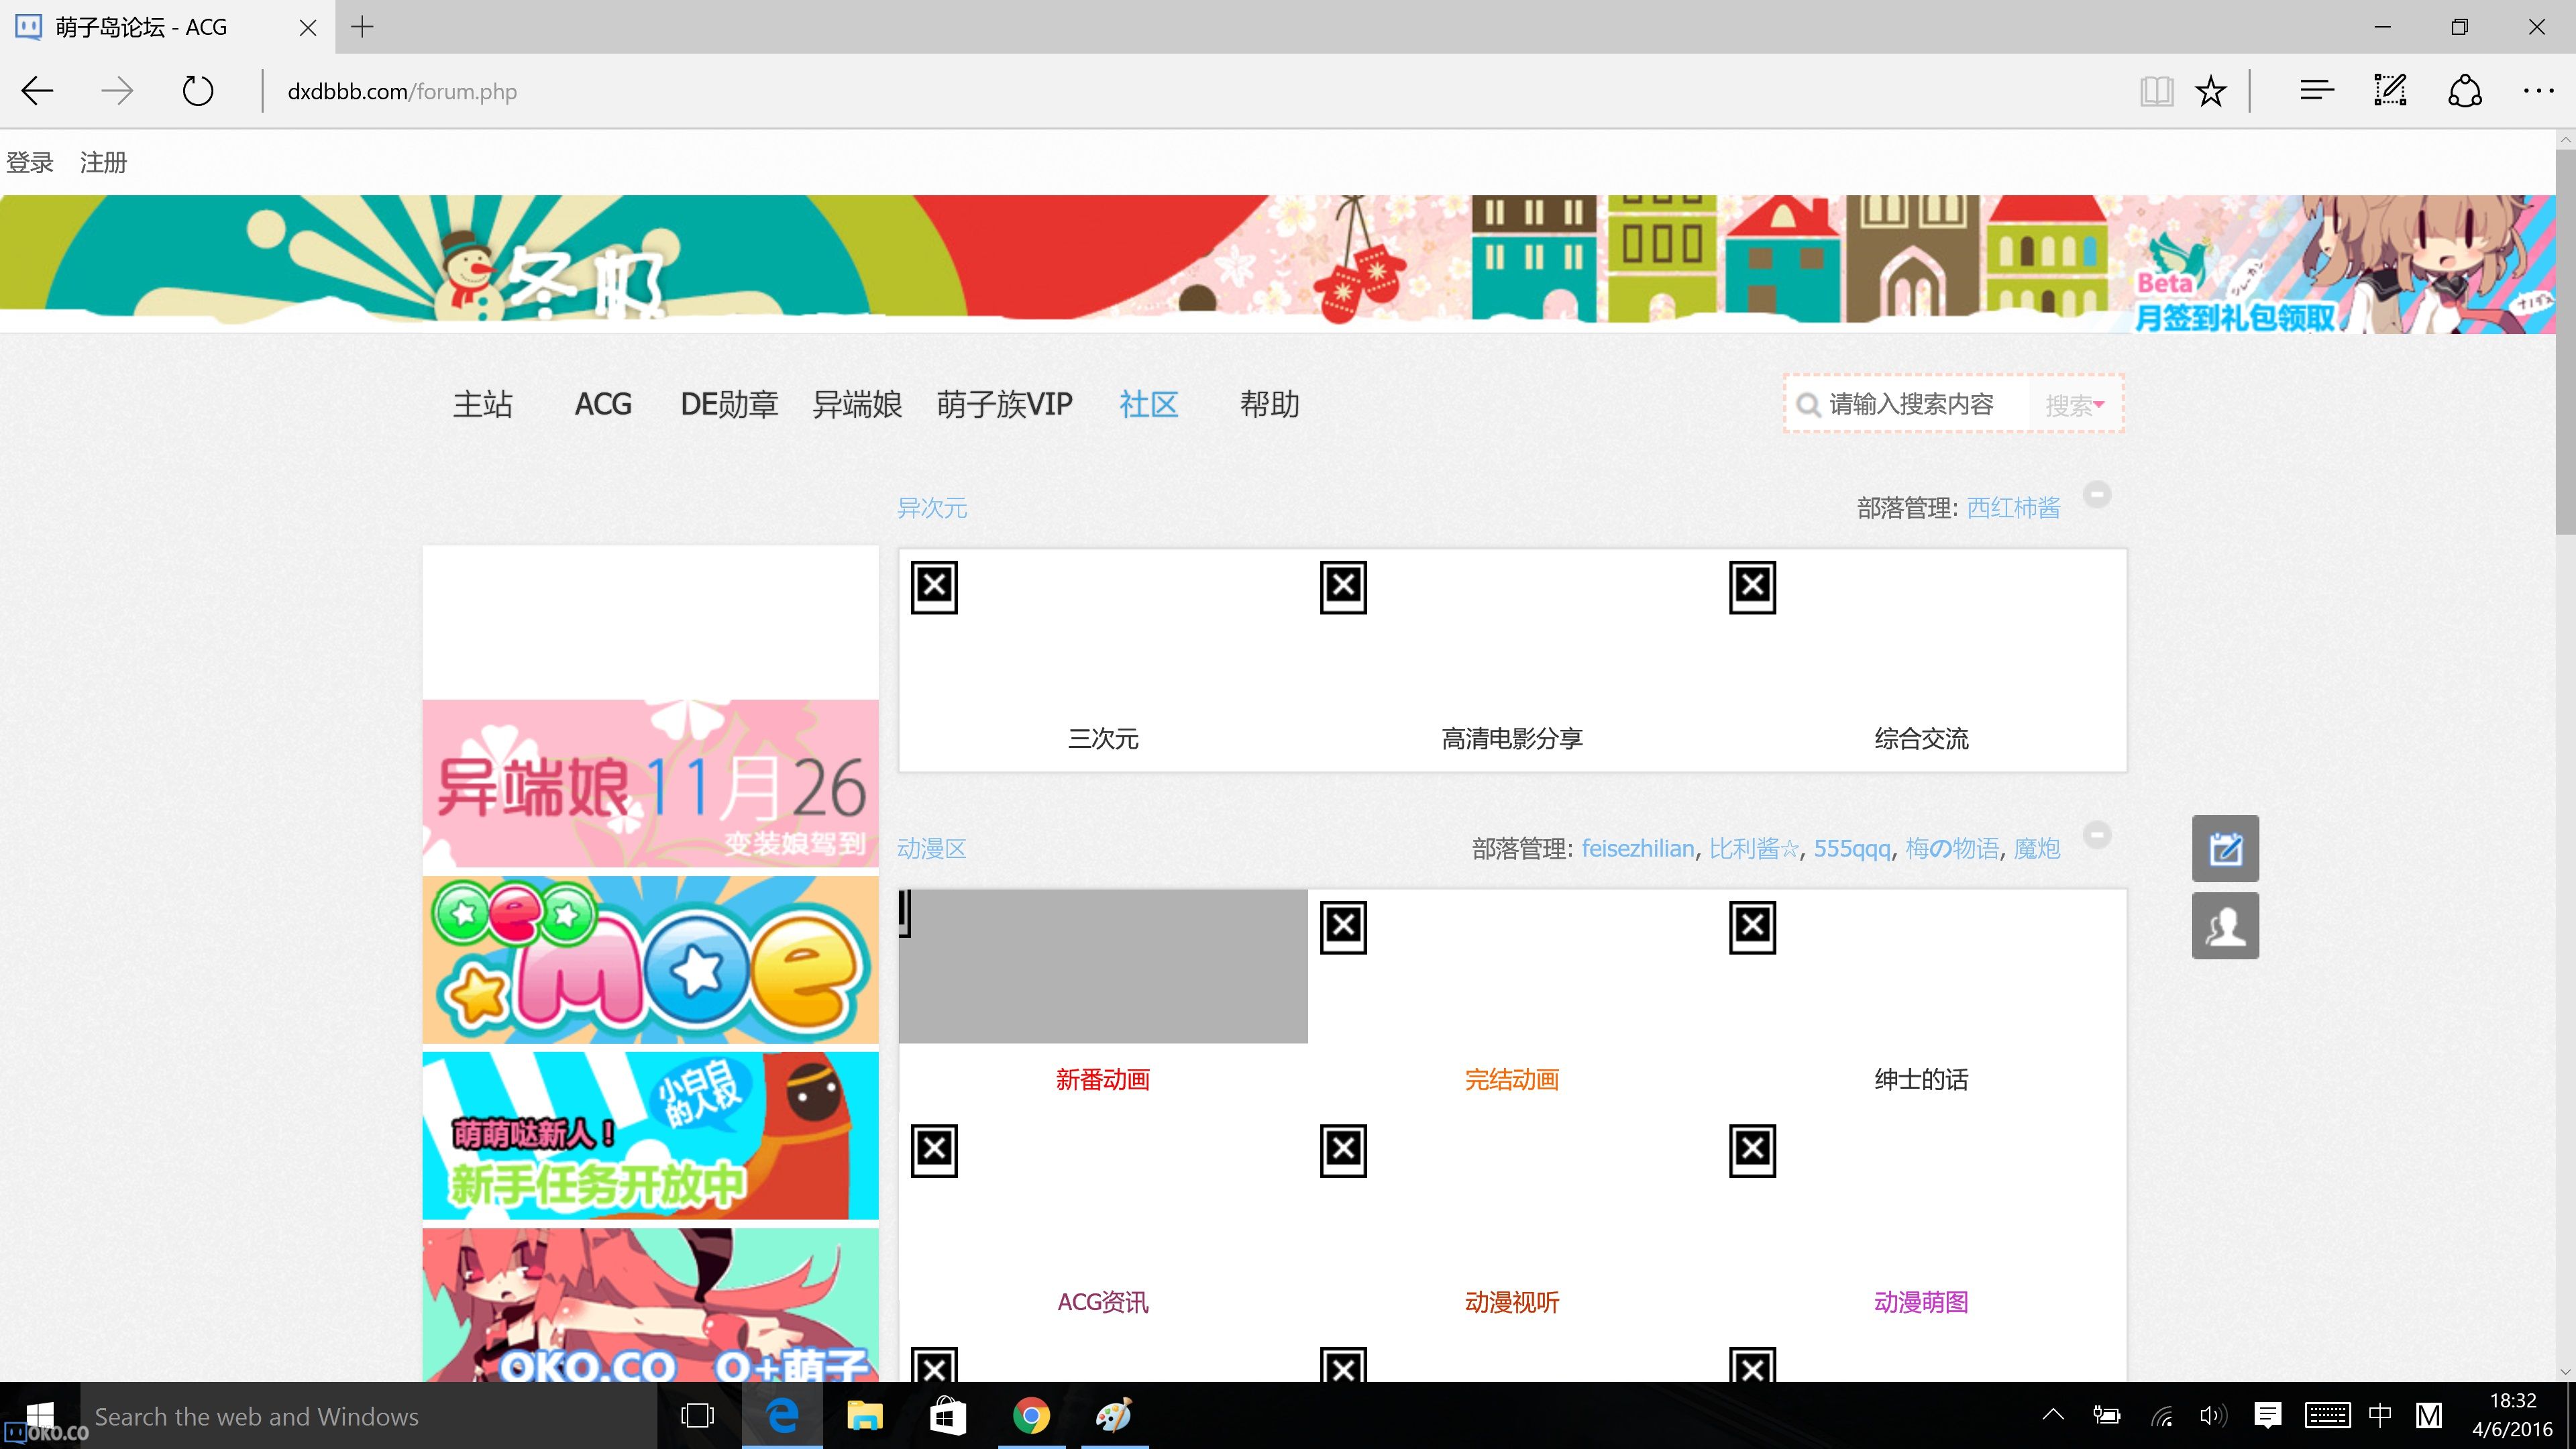Open the colorful MOE banner image

650,959
